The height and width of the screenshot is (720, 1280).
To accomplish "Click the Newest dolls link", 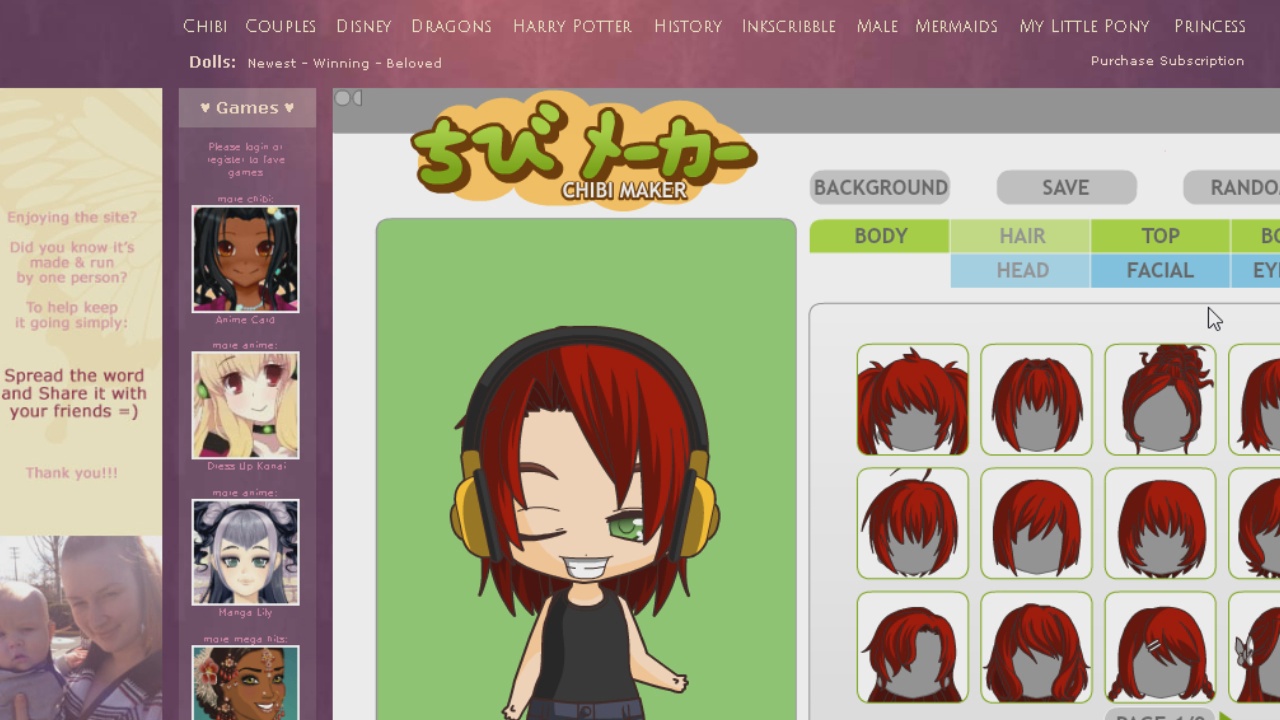I will (x=272, y=63).
